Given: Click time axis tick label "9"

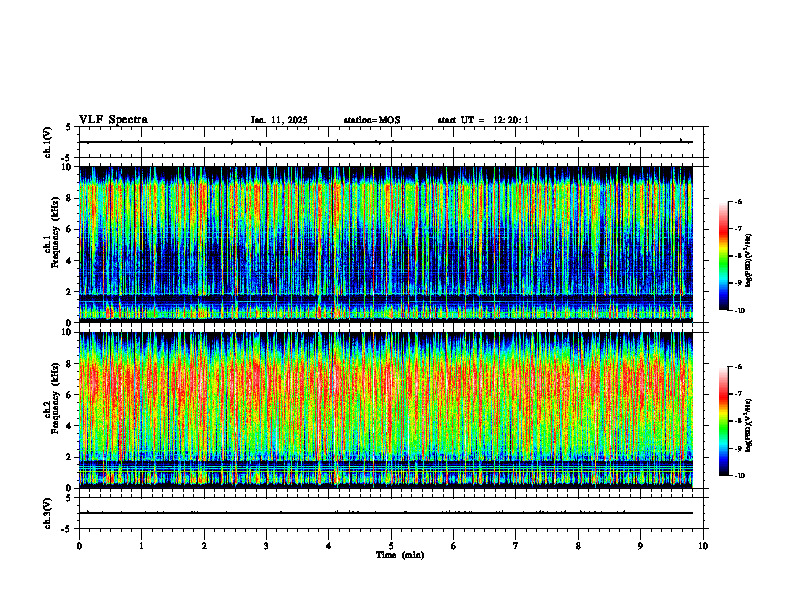Looking at the screenshot, I should tap(640, 546).
